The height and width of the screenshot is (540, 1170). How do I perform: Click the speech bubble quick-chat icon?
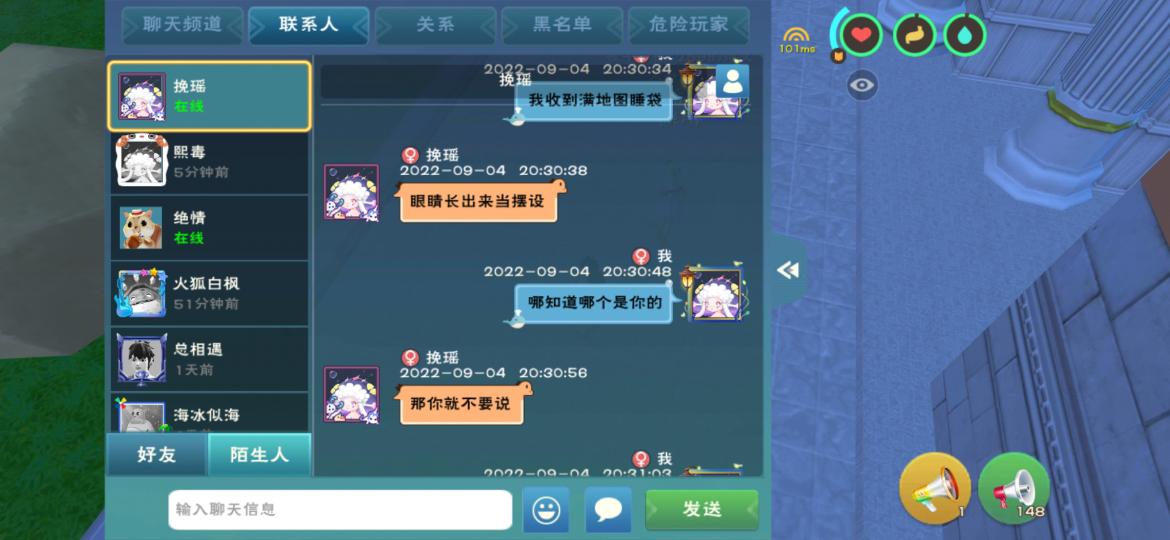coord(608,509)
